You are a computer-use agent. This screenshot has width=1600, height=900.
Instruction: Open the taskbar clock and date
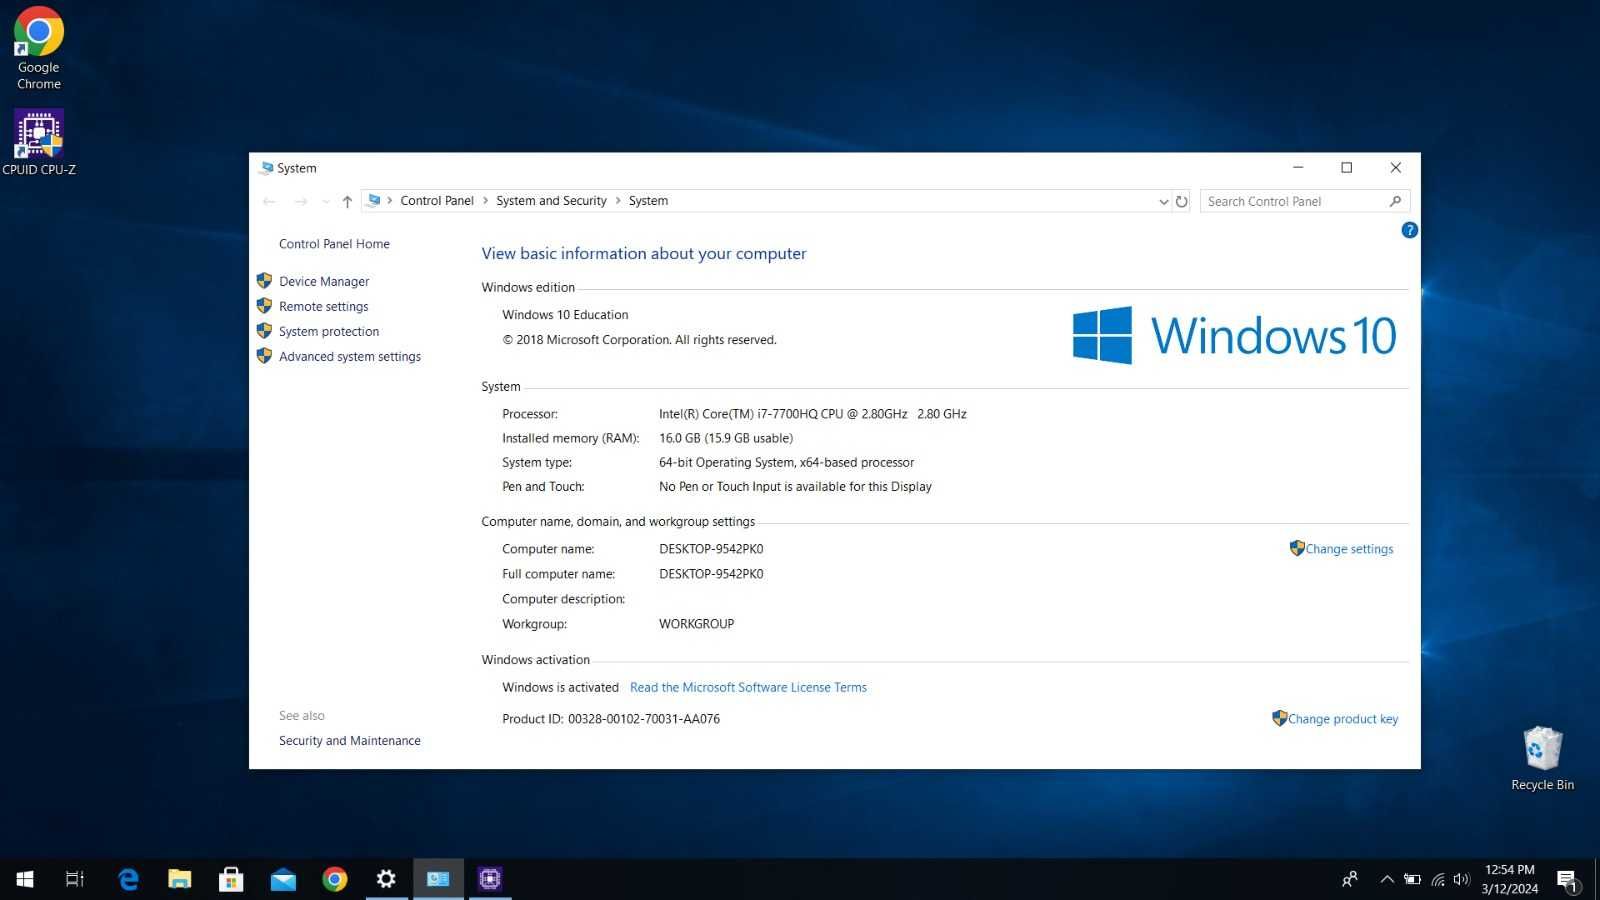click(x=1510, y=879)
